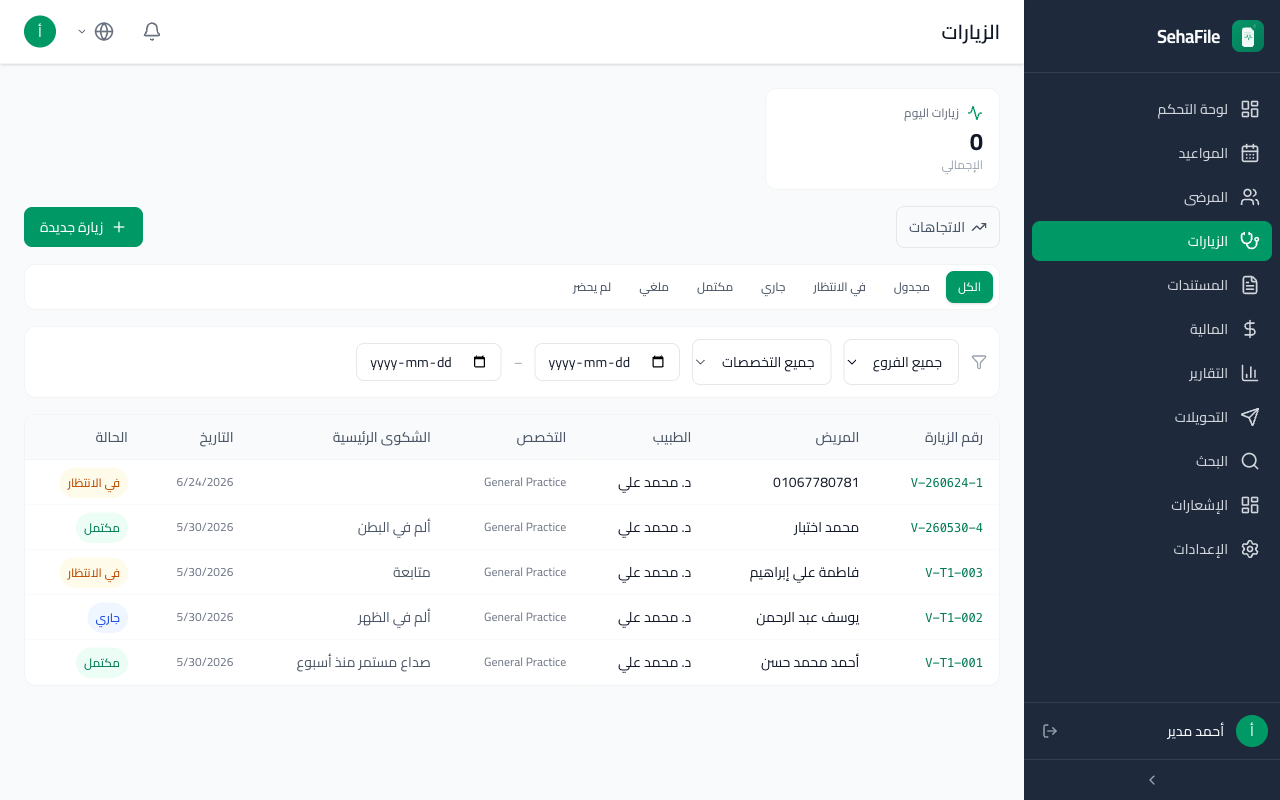Click the الاتجاهات trends button
This screenshot has height=800, width=1280.
coord(948,227)
